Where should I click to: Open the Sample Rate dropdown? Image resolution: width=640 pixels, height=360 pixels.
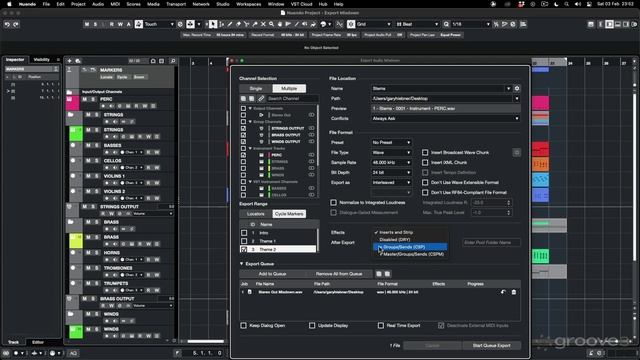(391, 162)
